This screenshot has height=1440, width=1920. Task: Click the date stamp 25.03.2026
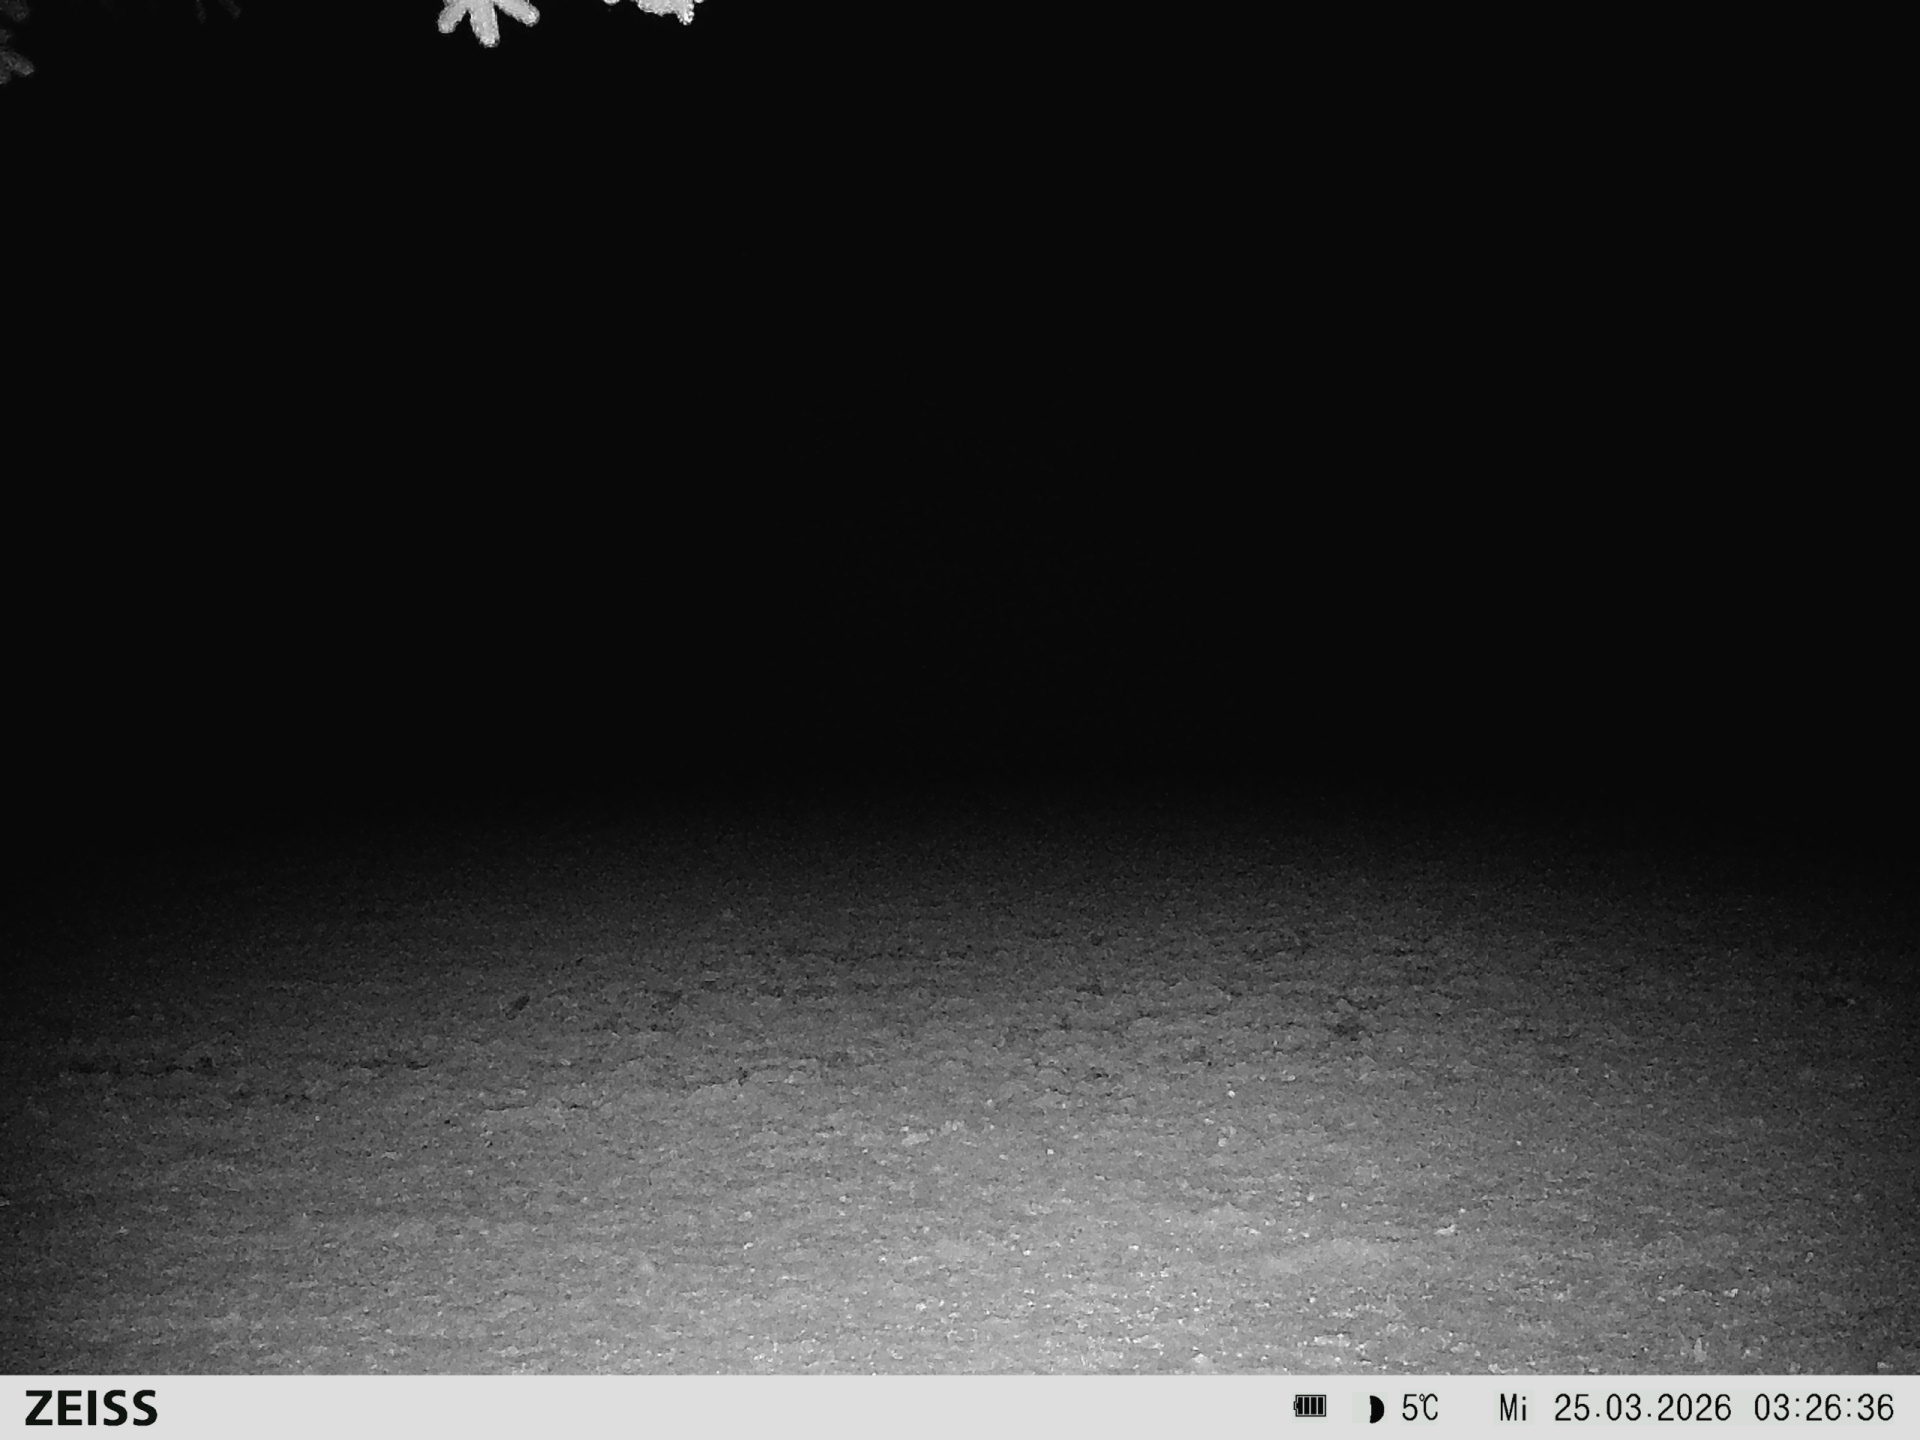tap(1641, 1408)
